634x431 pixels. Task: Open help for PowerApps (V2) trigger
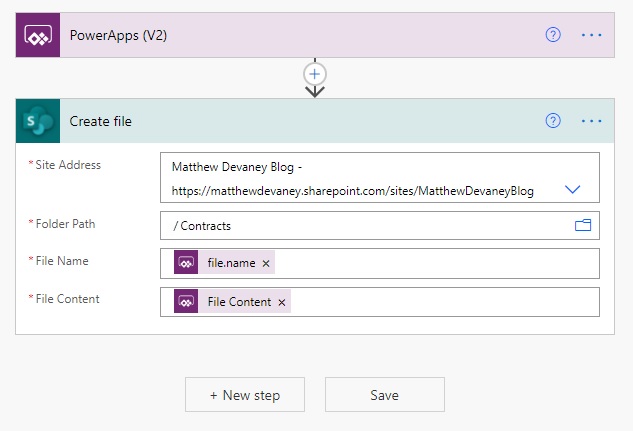pos(553,35)
